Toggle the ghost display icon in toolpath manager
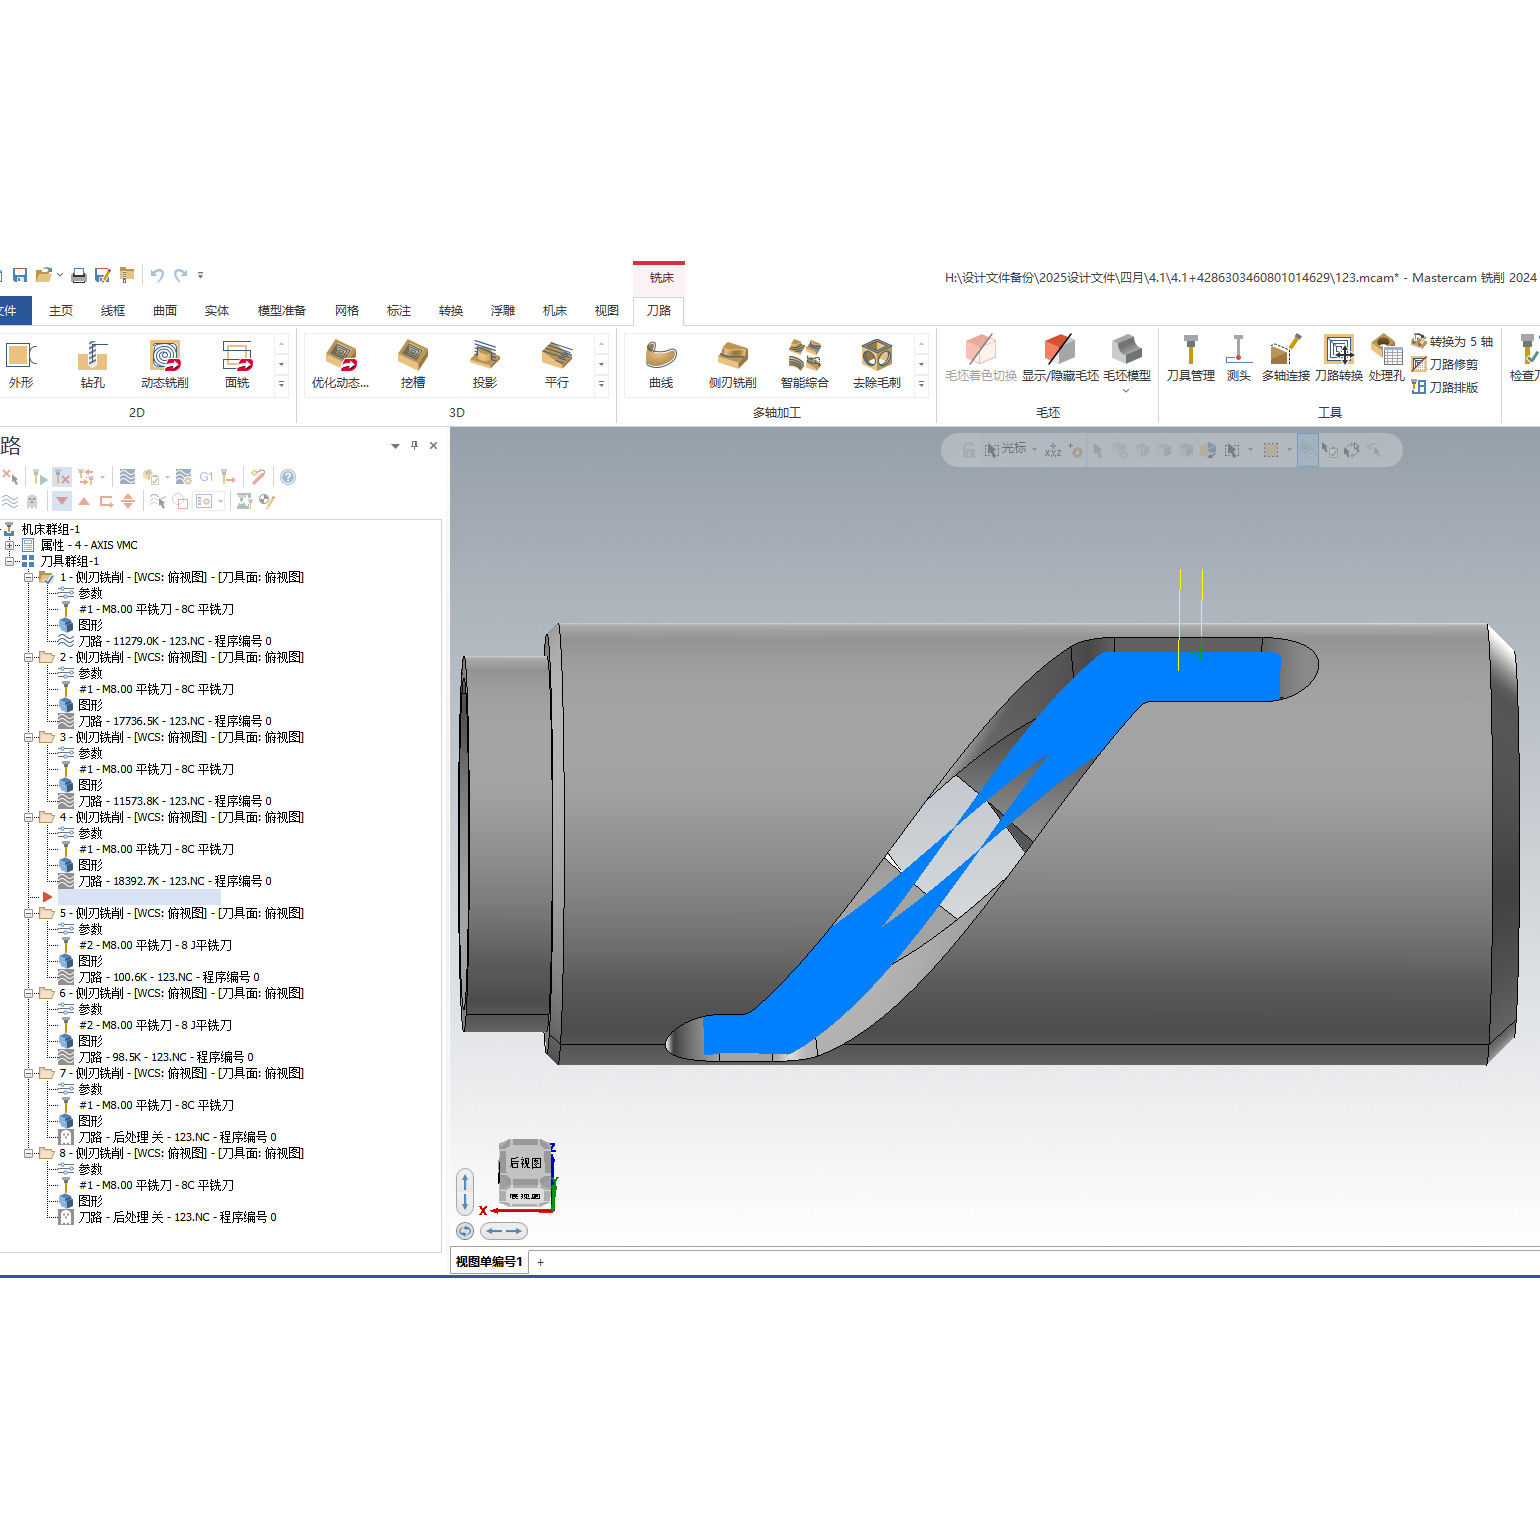 coord(32,501)
